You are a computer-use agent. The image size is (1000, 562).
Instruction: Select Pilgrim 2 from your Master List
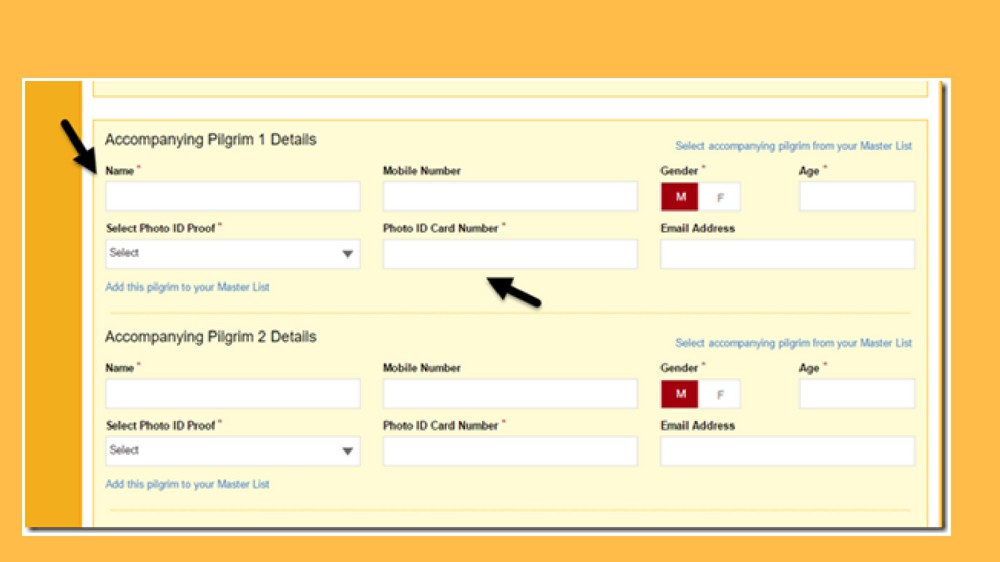pos(793,343)
